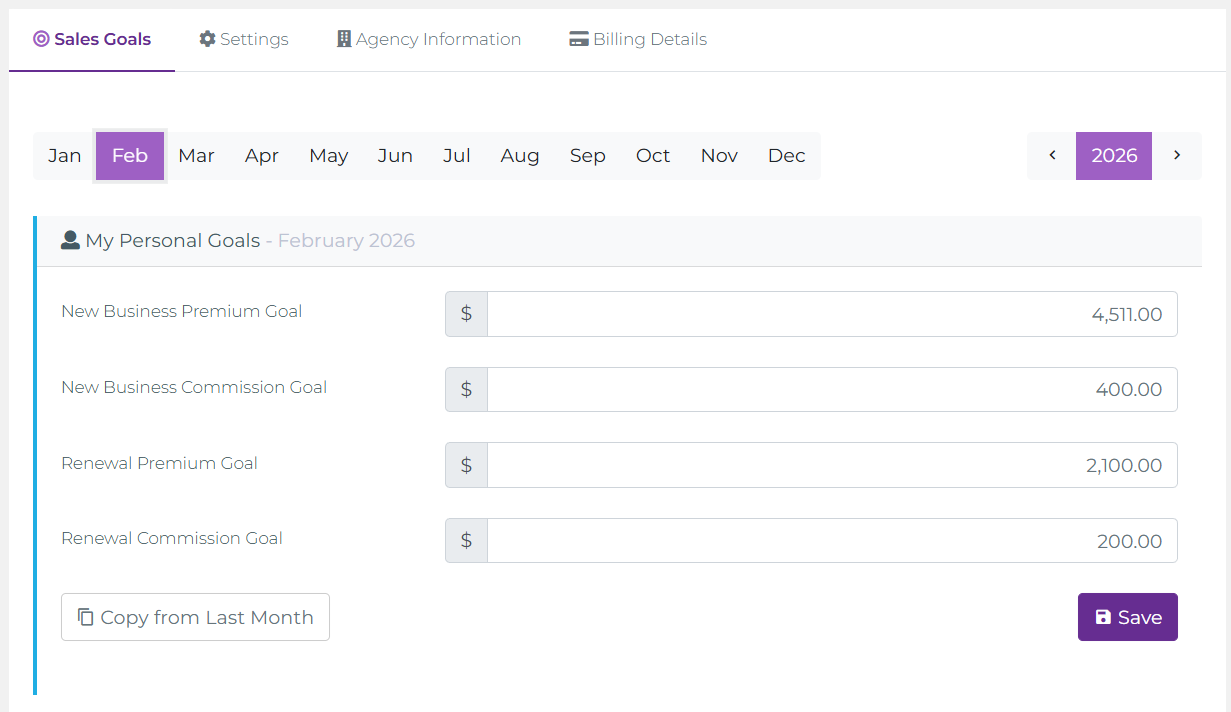Click the right chevron to advance the year
Image resolution: width=1231 pixels, height=712 pixels.
[1177, 155]
